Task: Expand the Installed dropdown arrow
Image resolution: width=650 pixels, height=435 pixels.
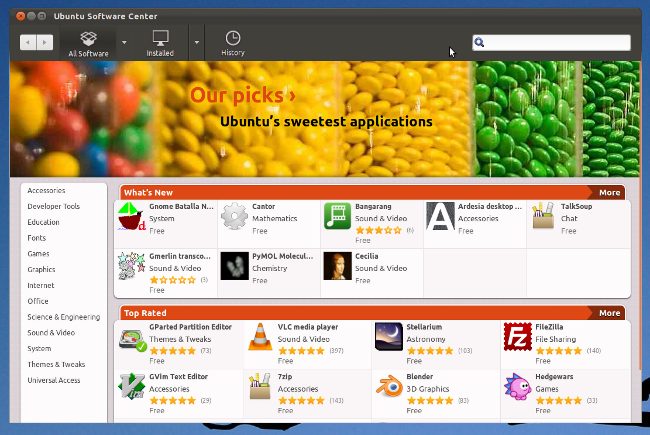Action: click(x=196, y=43)
